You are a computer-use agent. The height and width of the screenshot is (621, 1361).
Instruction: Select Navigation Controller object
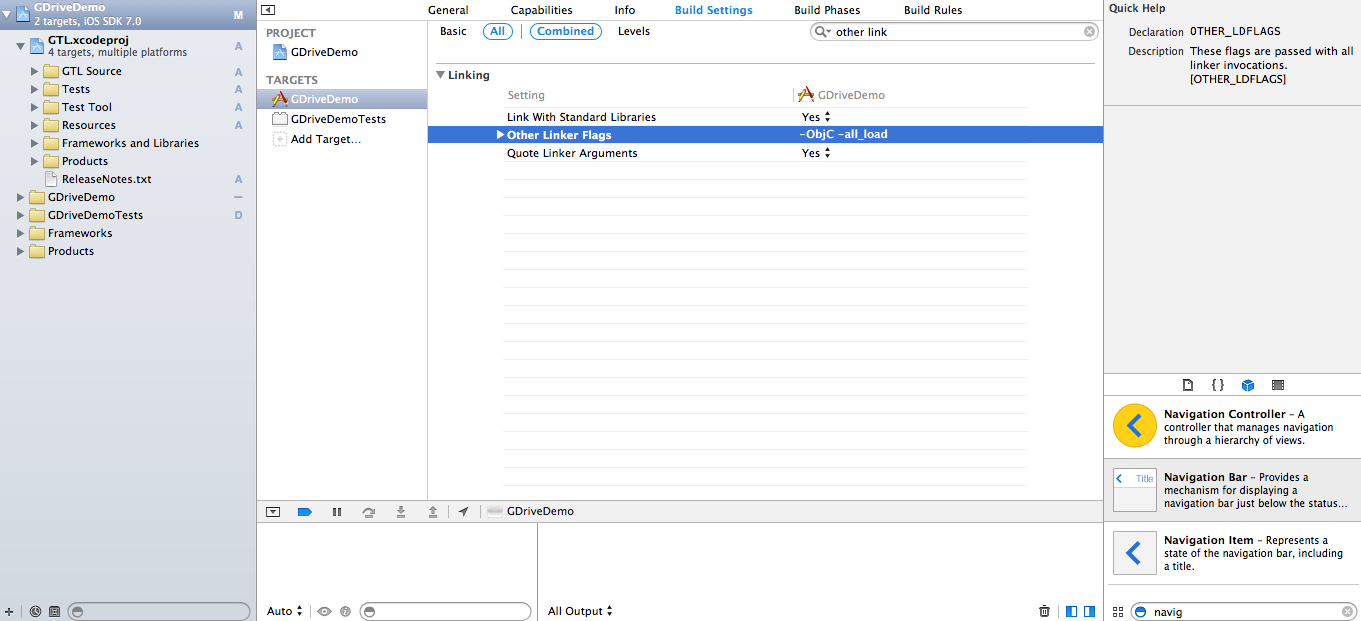(1232, 426)
